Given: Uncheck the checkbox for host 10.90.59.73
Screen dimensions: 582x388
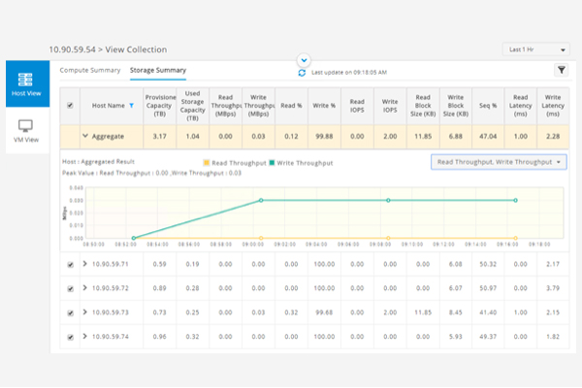Looking at the screenshot, I should click(x=70, y=313).
